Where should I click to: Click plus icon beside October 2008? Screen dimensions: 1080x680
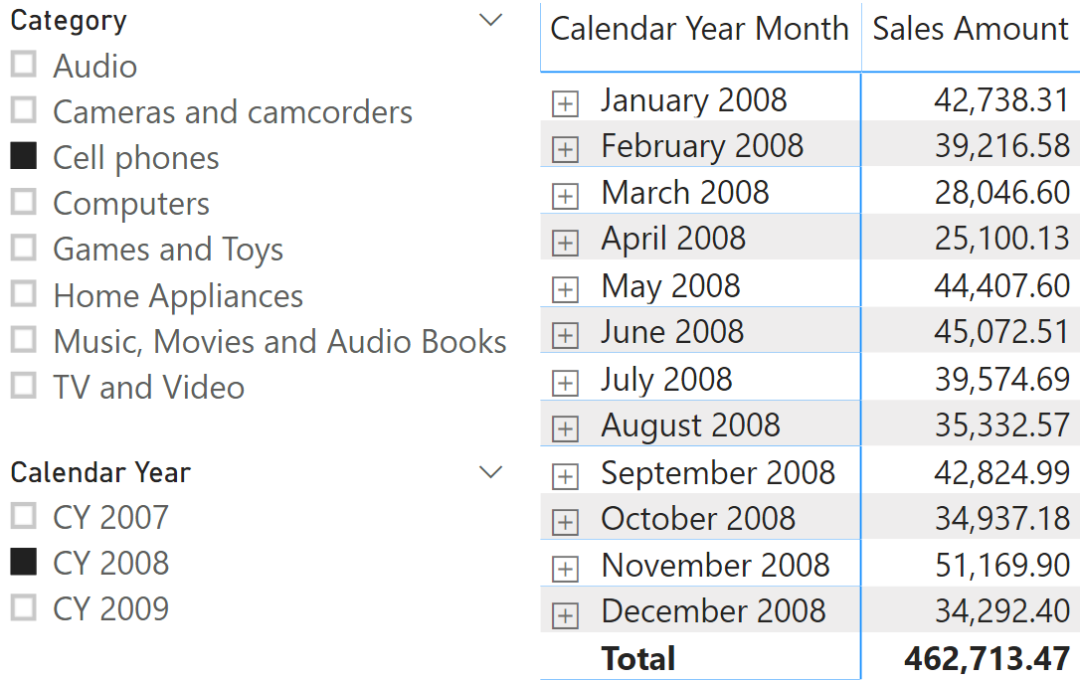pos(566,522)
